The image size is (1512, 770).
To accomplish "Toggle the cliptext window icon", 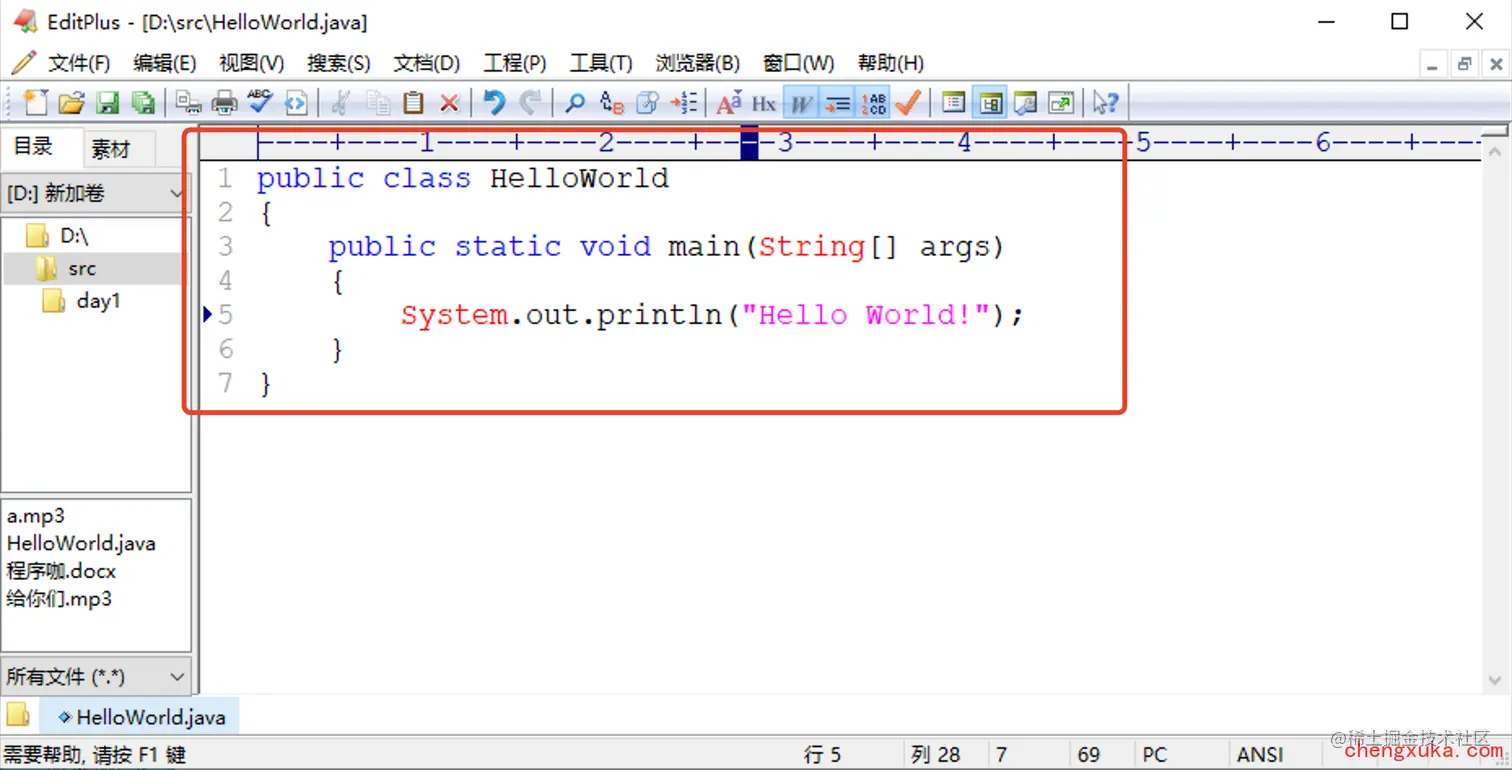I will coord(954,102).
